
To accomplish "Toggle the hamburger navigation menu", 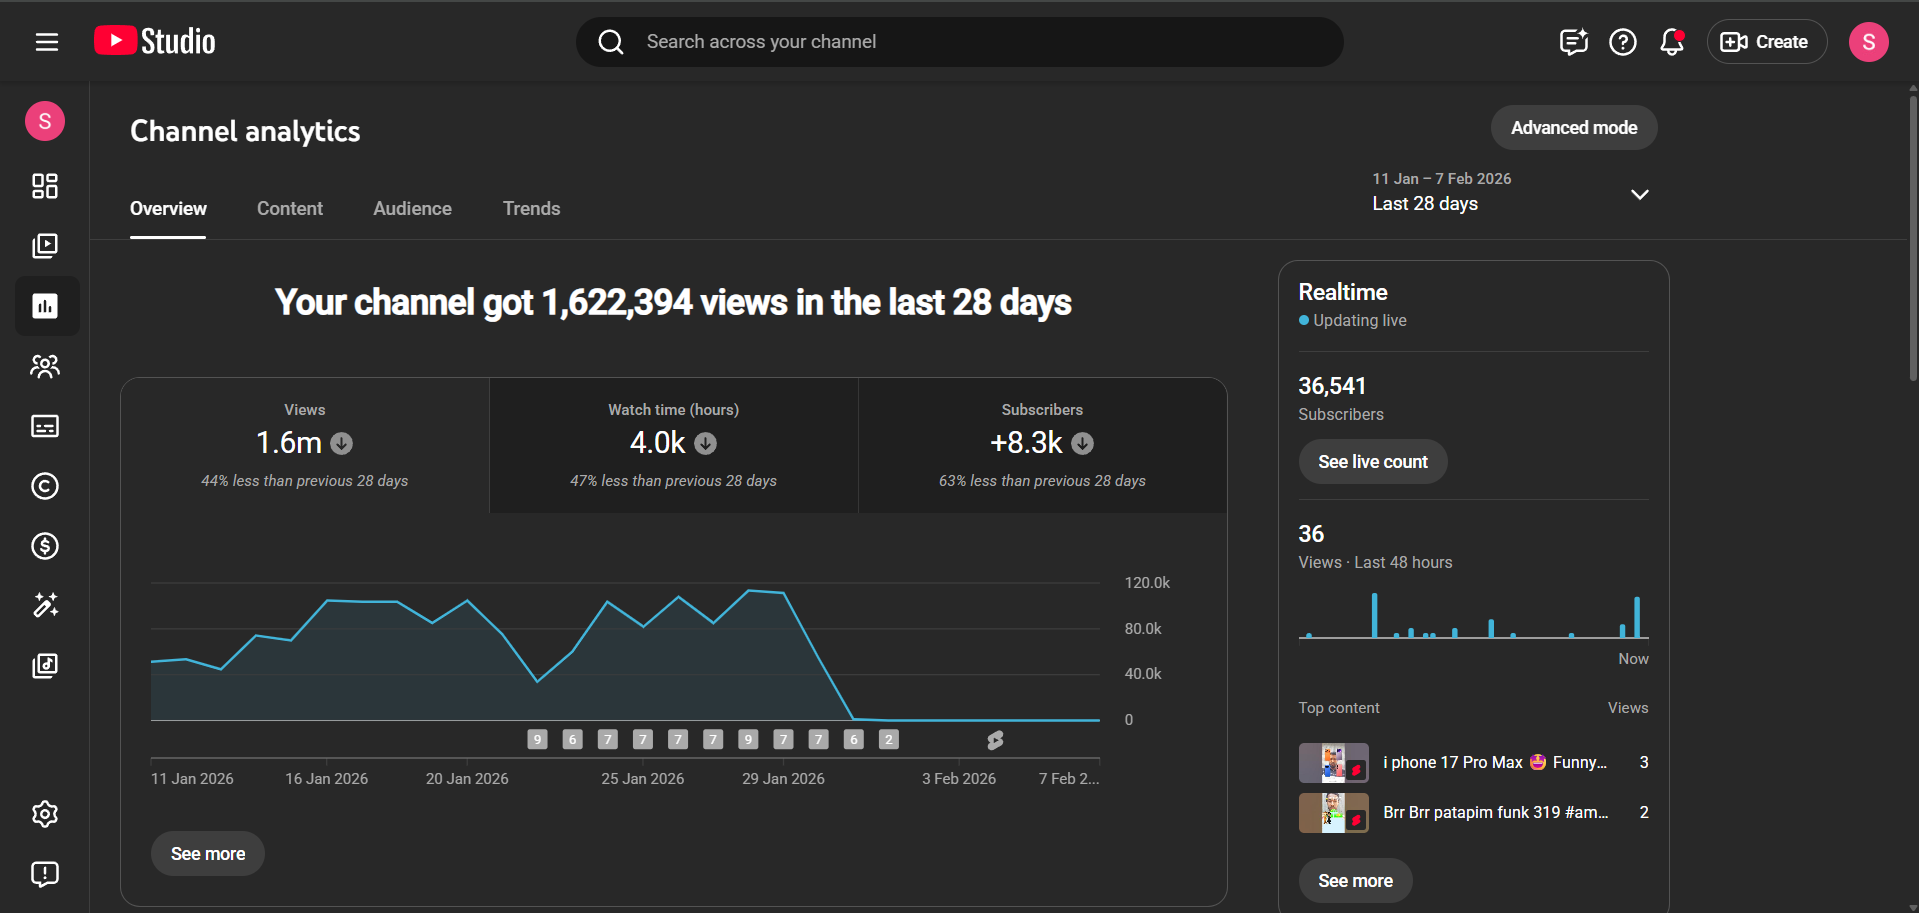I will pos(47,42).
